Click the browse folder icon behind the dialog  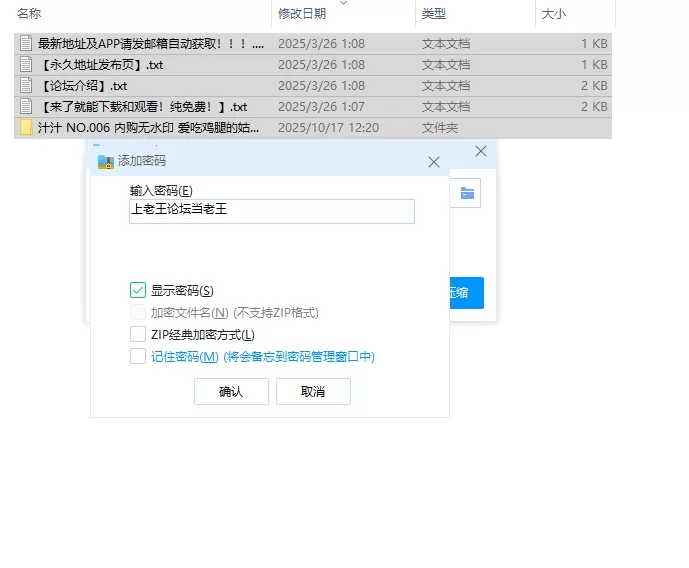click(x=467, y=193)
